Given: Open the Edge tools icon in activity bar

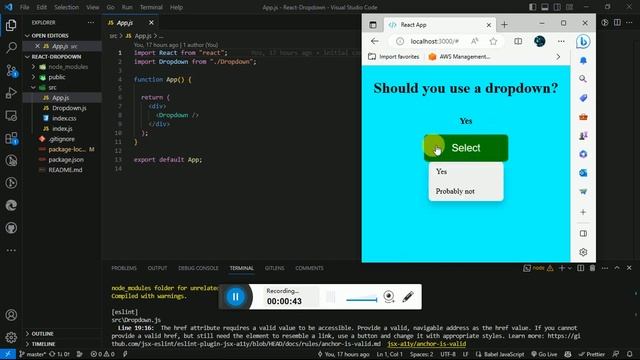Looking at the screenshot, I should tap(11, 205).
